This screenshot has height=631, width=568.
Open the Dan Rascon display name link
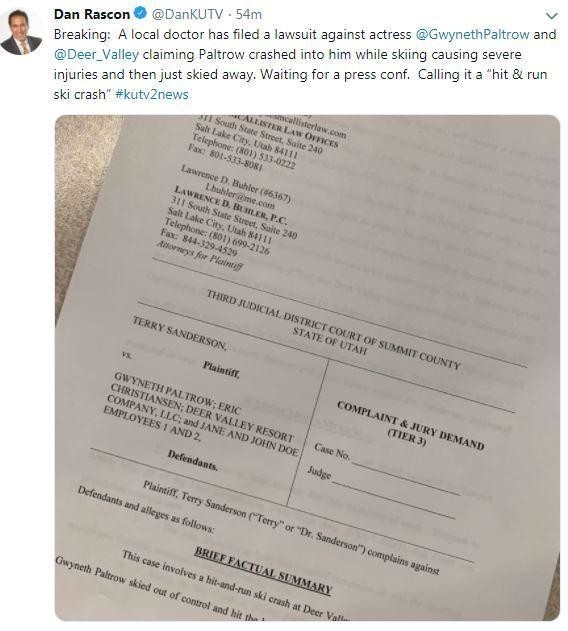point(92,14)
